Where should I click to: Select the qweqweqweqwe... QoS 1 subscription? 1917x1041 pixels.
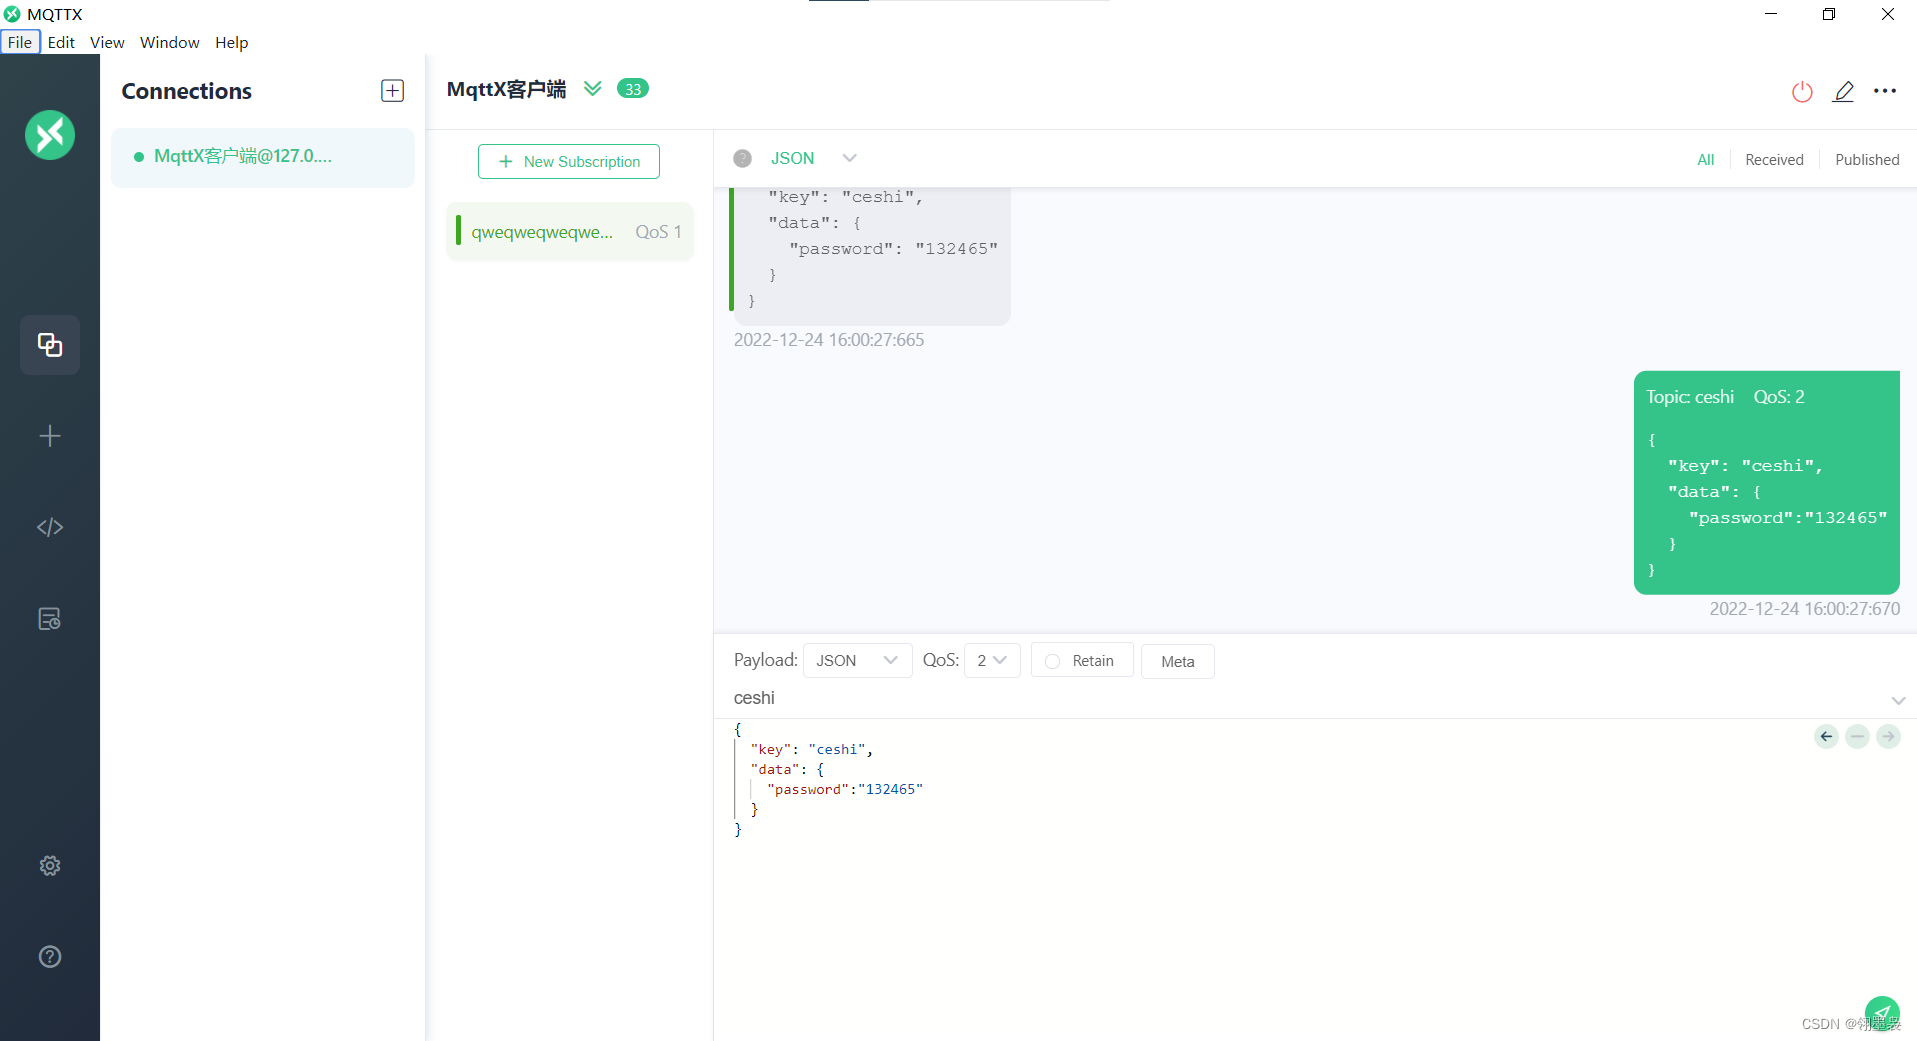570,232
